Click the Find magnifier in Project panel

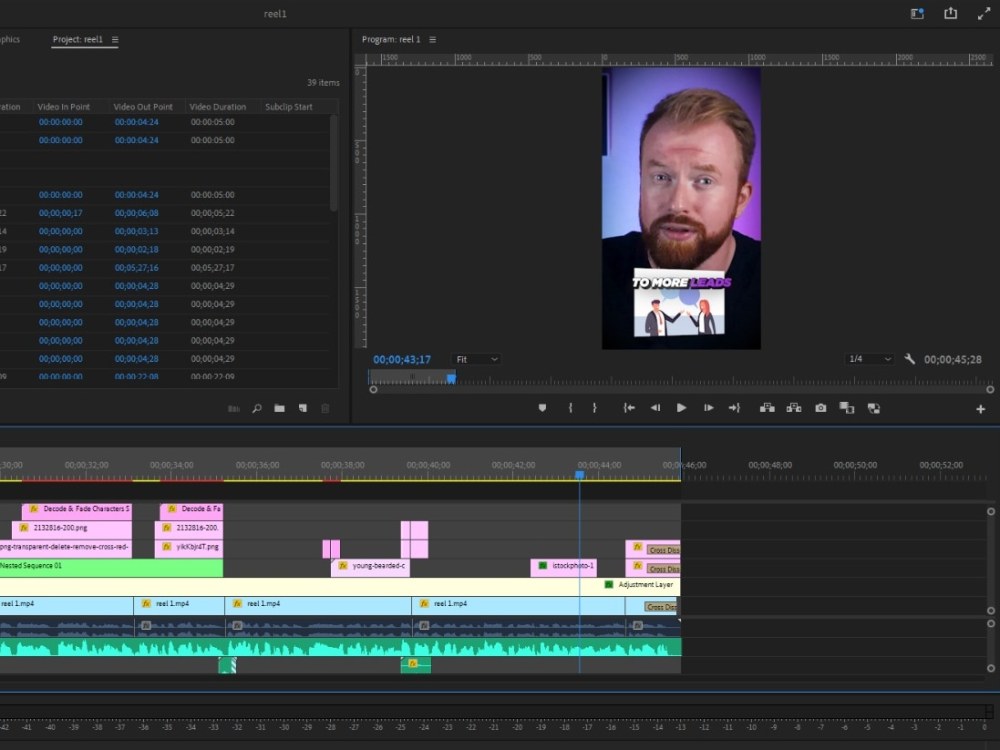[x=257, y=408]
